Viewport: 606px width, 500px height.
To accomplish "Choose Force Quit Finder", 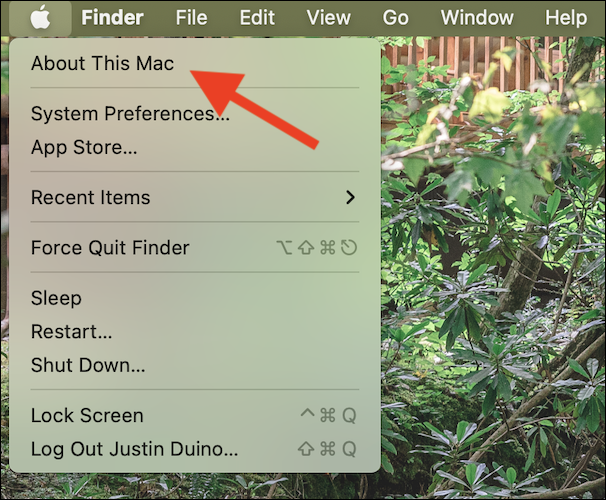I will (x=110, y=247).
